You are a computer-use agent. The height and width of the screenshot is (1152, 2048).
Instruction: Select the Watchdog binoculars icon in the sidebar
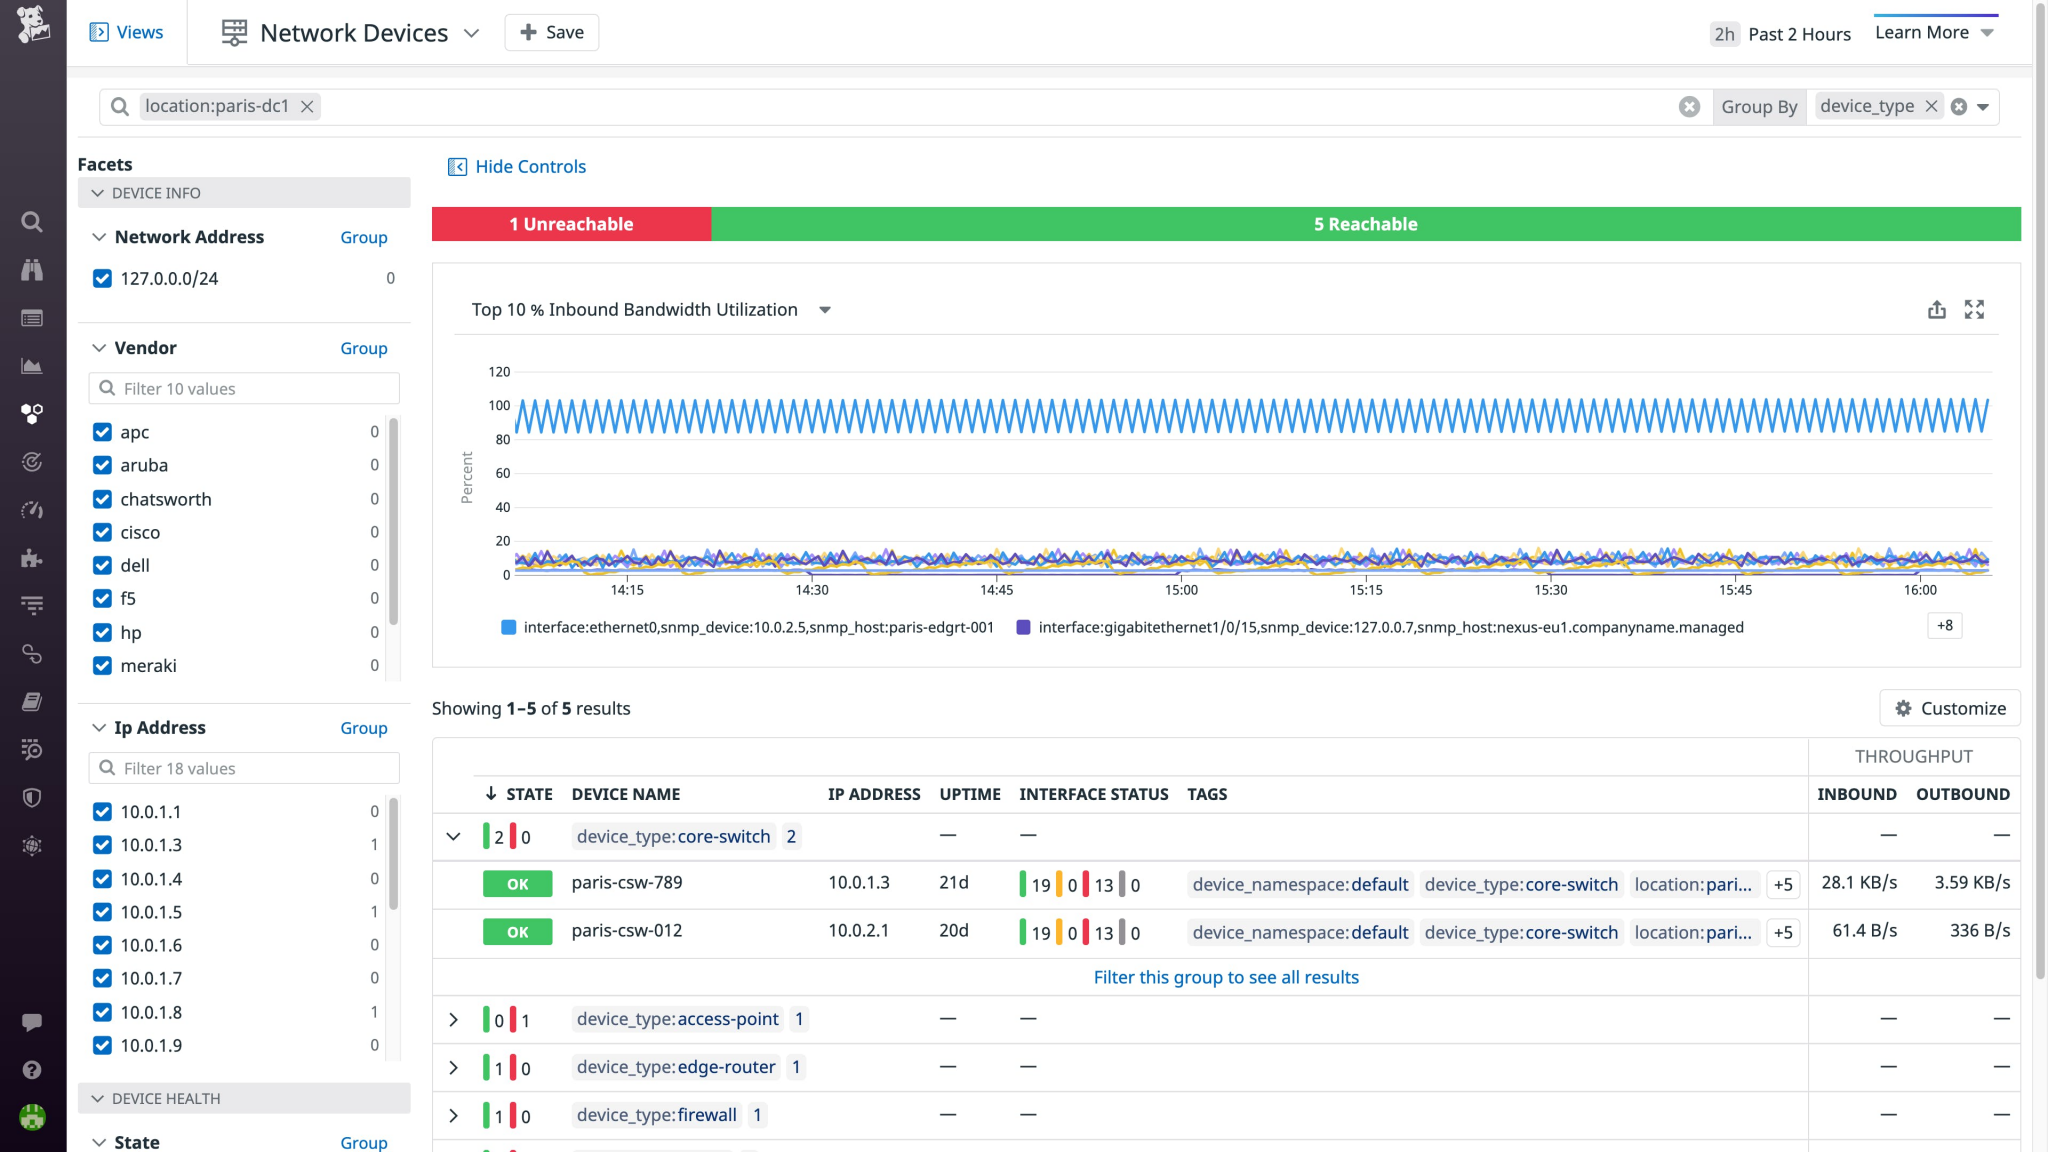tap(32, 270)
